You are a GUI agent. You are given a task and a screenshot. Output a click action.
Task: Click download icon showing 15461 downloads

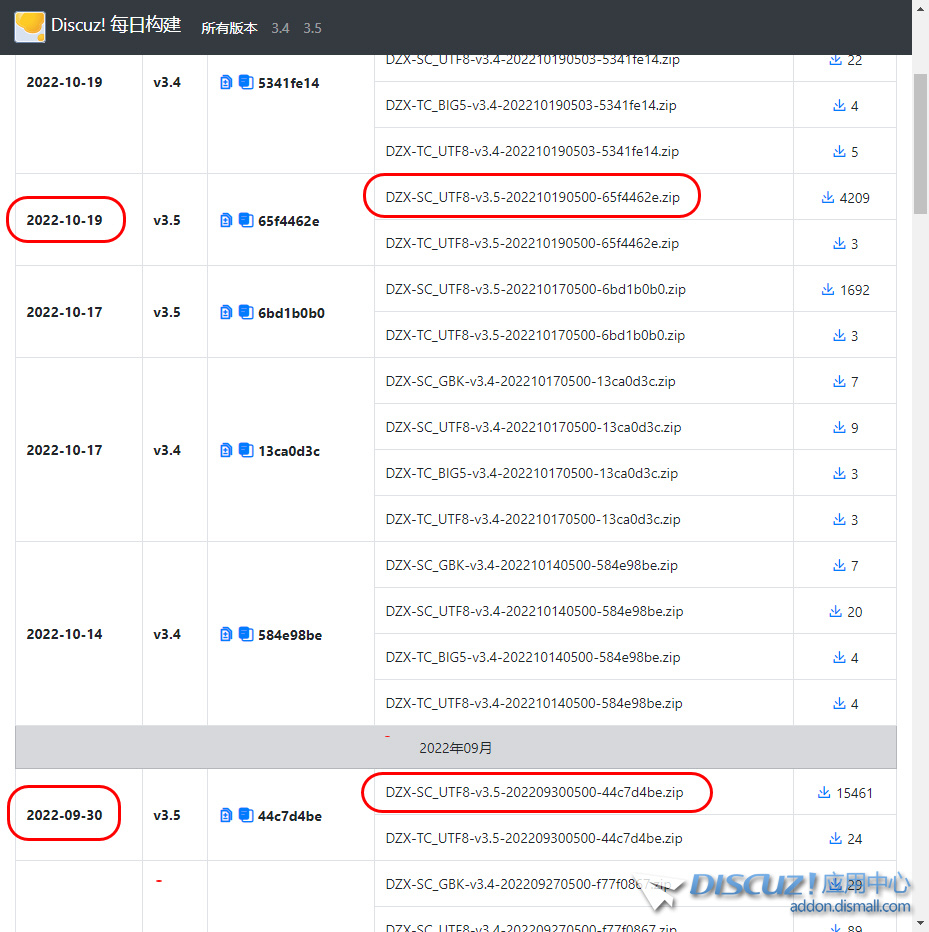[824, 792]
